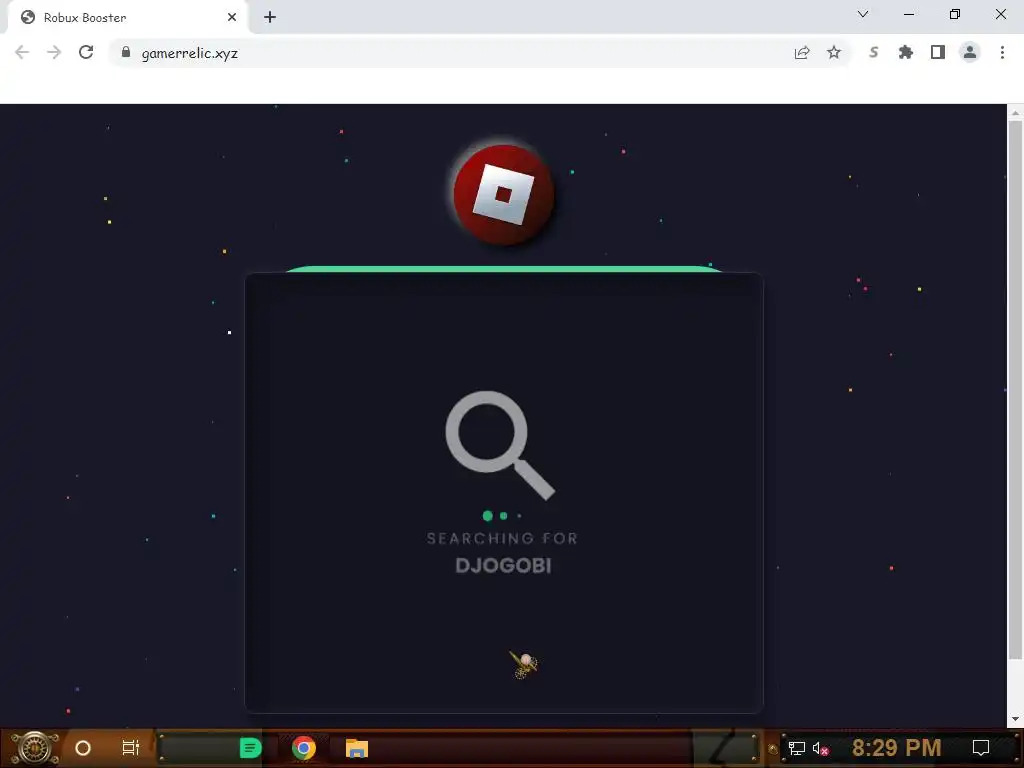This screenshot has height=768, width=1024.
Task: Open Extensions puzzle menu
Action: point(906,52)
